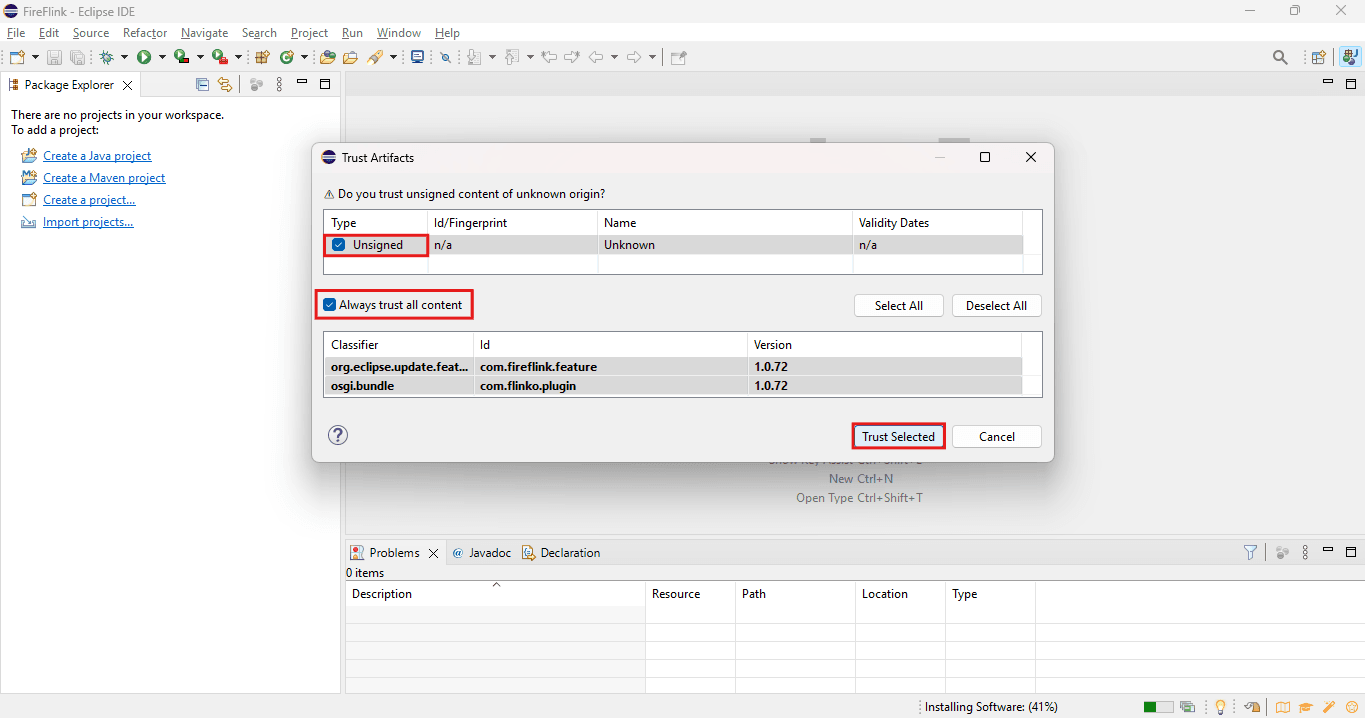1365x718 pixels.
Task: Toggle Always trust all content checkbox
Action: point(329,305)
